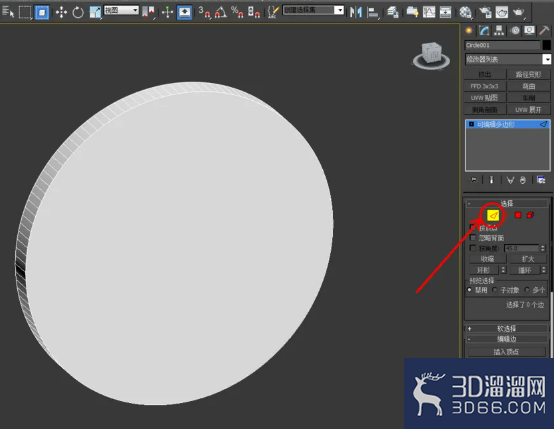Switch to the Utilities hammer tab

[544, 31]
